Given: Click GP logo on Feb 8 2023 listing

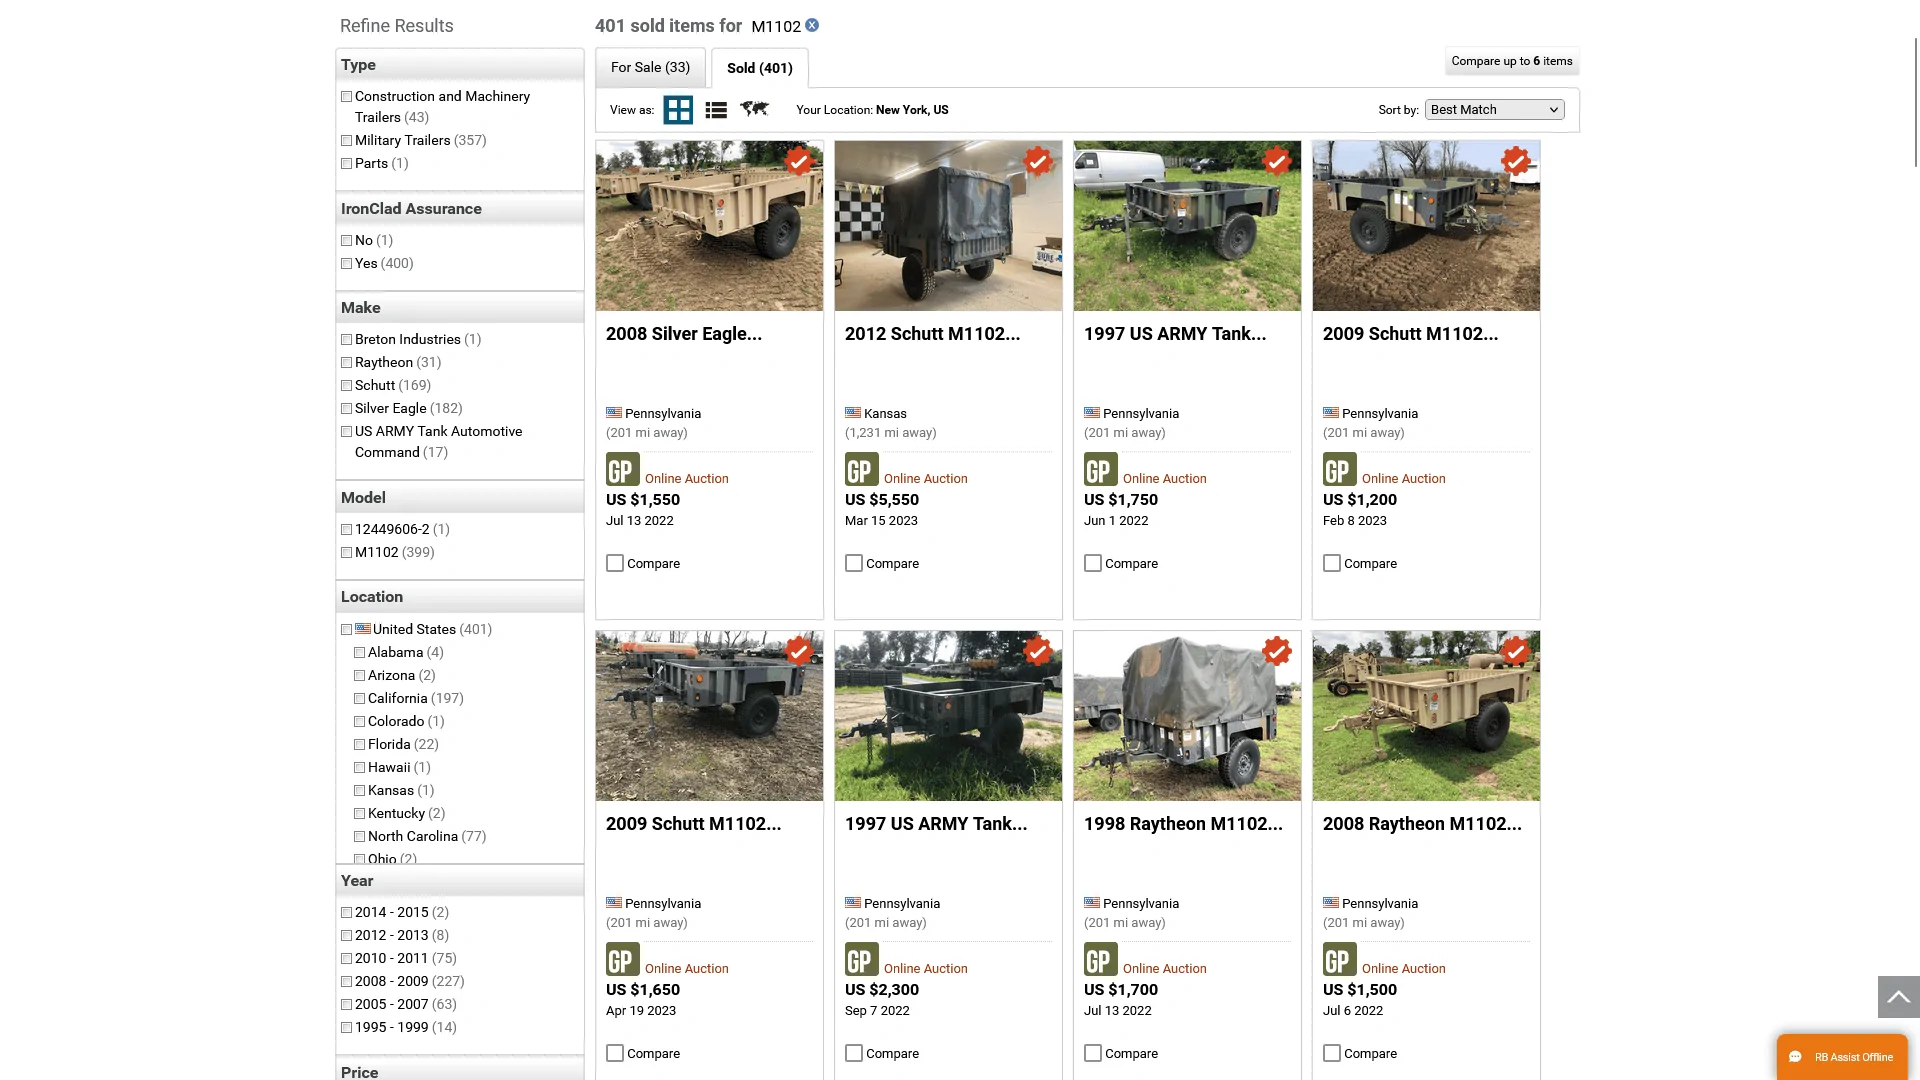Looking at the screenshot, I should click(x=1339, y=469).
